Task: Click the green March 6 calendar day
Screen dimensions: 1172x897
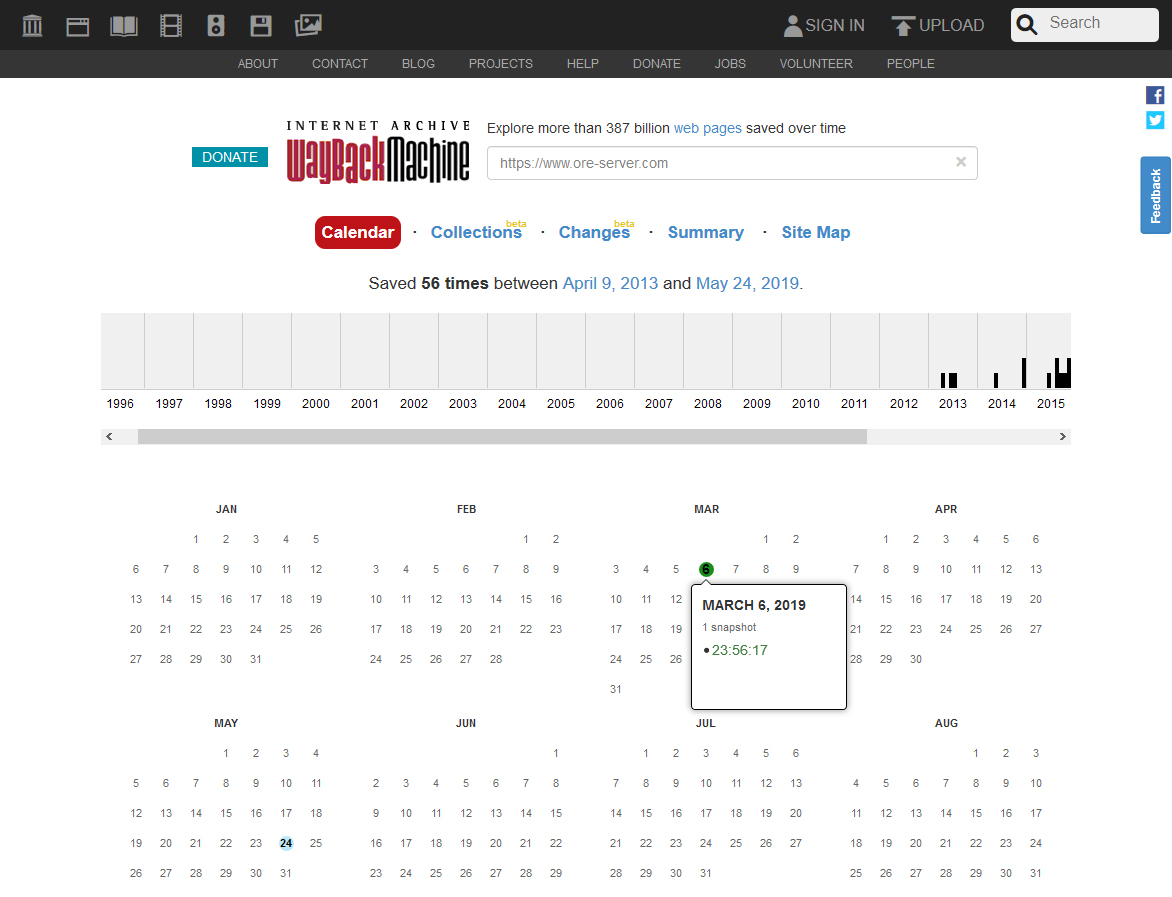Action: 706,570
